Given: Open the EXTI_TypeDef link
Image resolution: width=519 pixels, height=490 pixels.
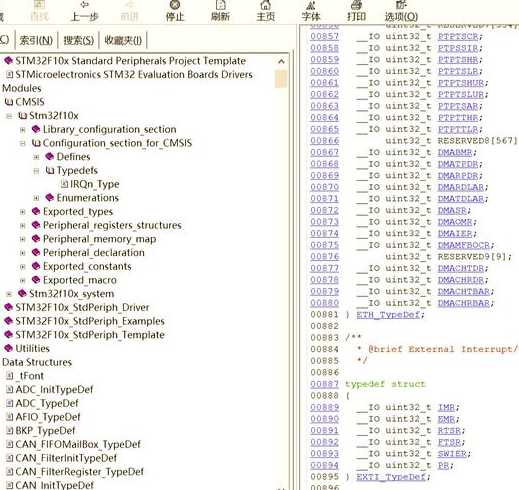Looking at the screenshot, I should [391, 477].
